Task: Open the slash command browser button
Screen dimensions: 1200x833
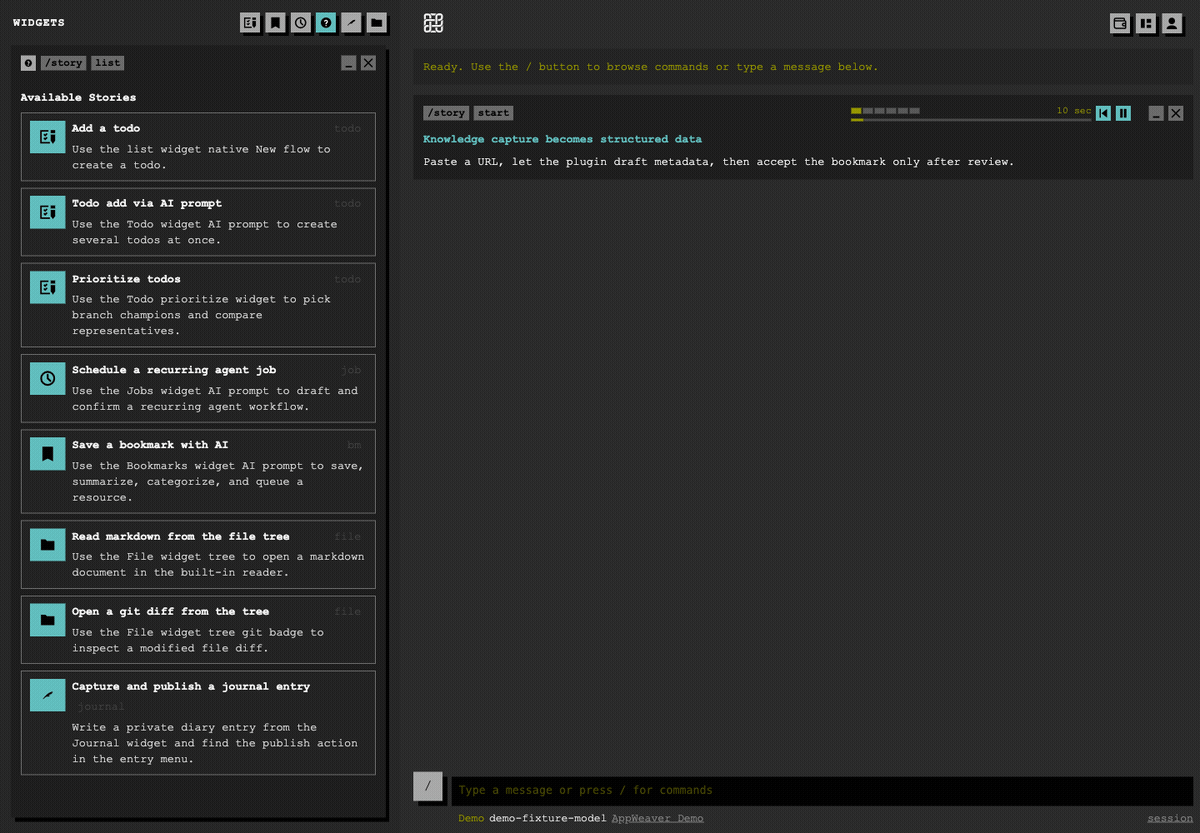Action: pyautogui.click(x=428, y=786)
